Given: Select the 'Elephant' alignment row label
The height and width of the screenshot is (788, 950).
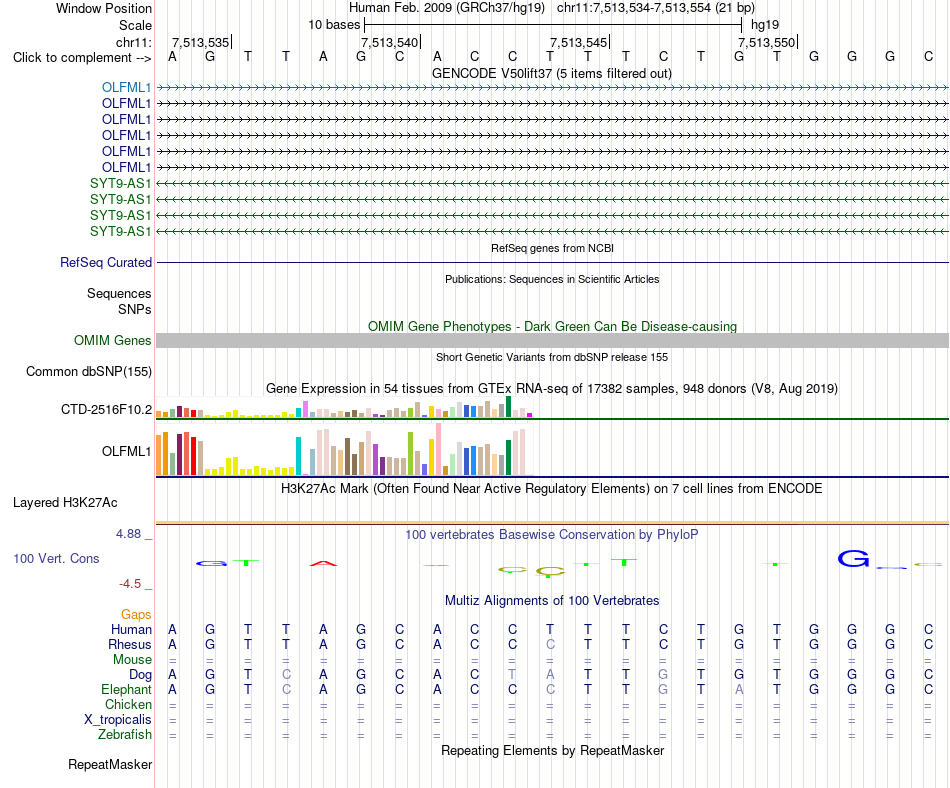Looking at the screenshot, I should [126, 689].
